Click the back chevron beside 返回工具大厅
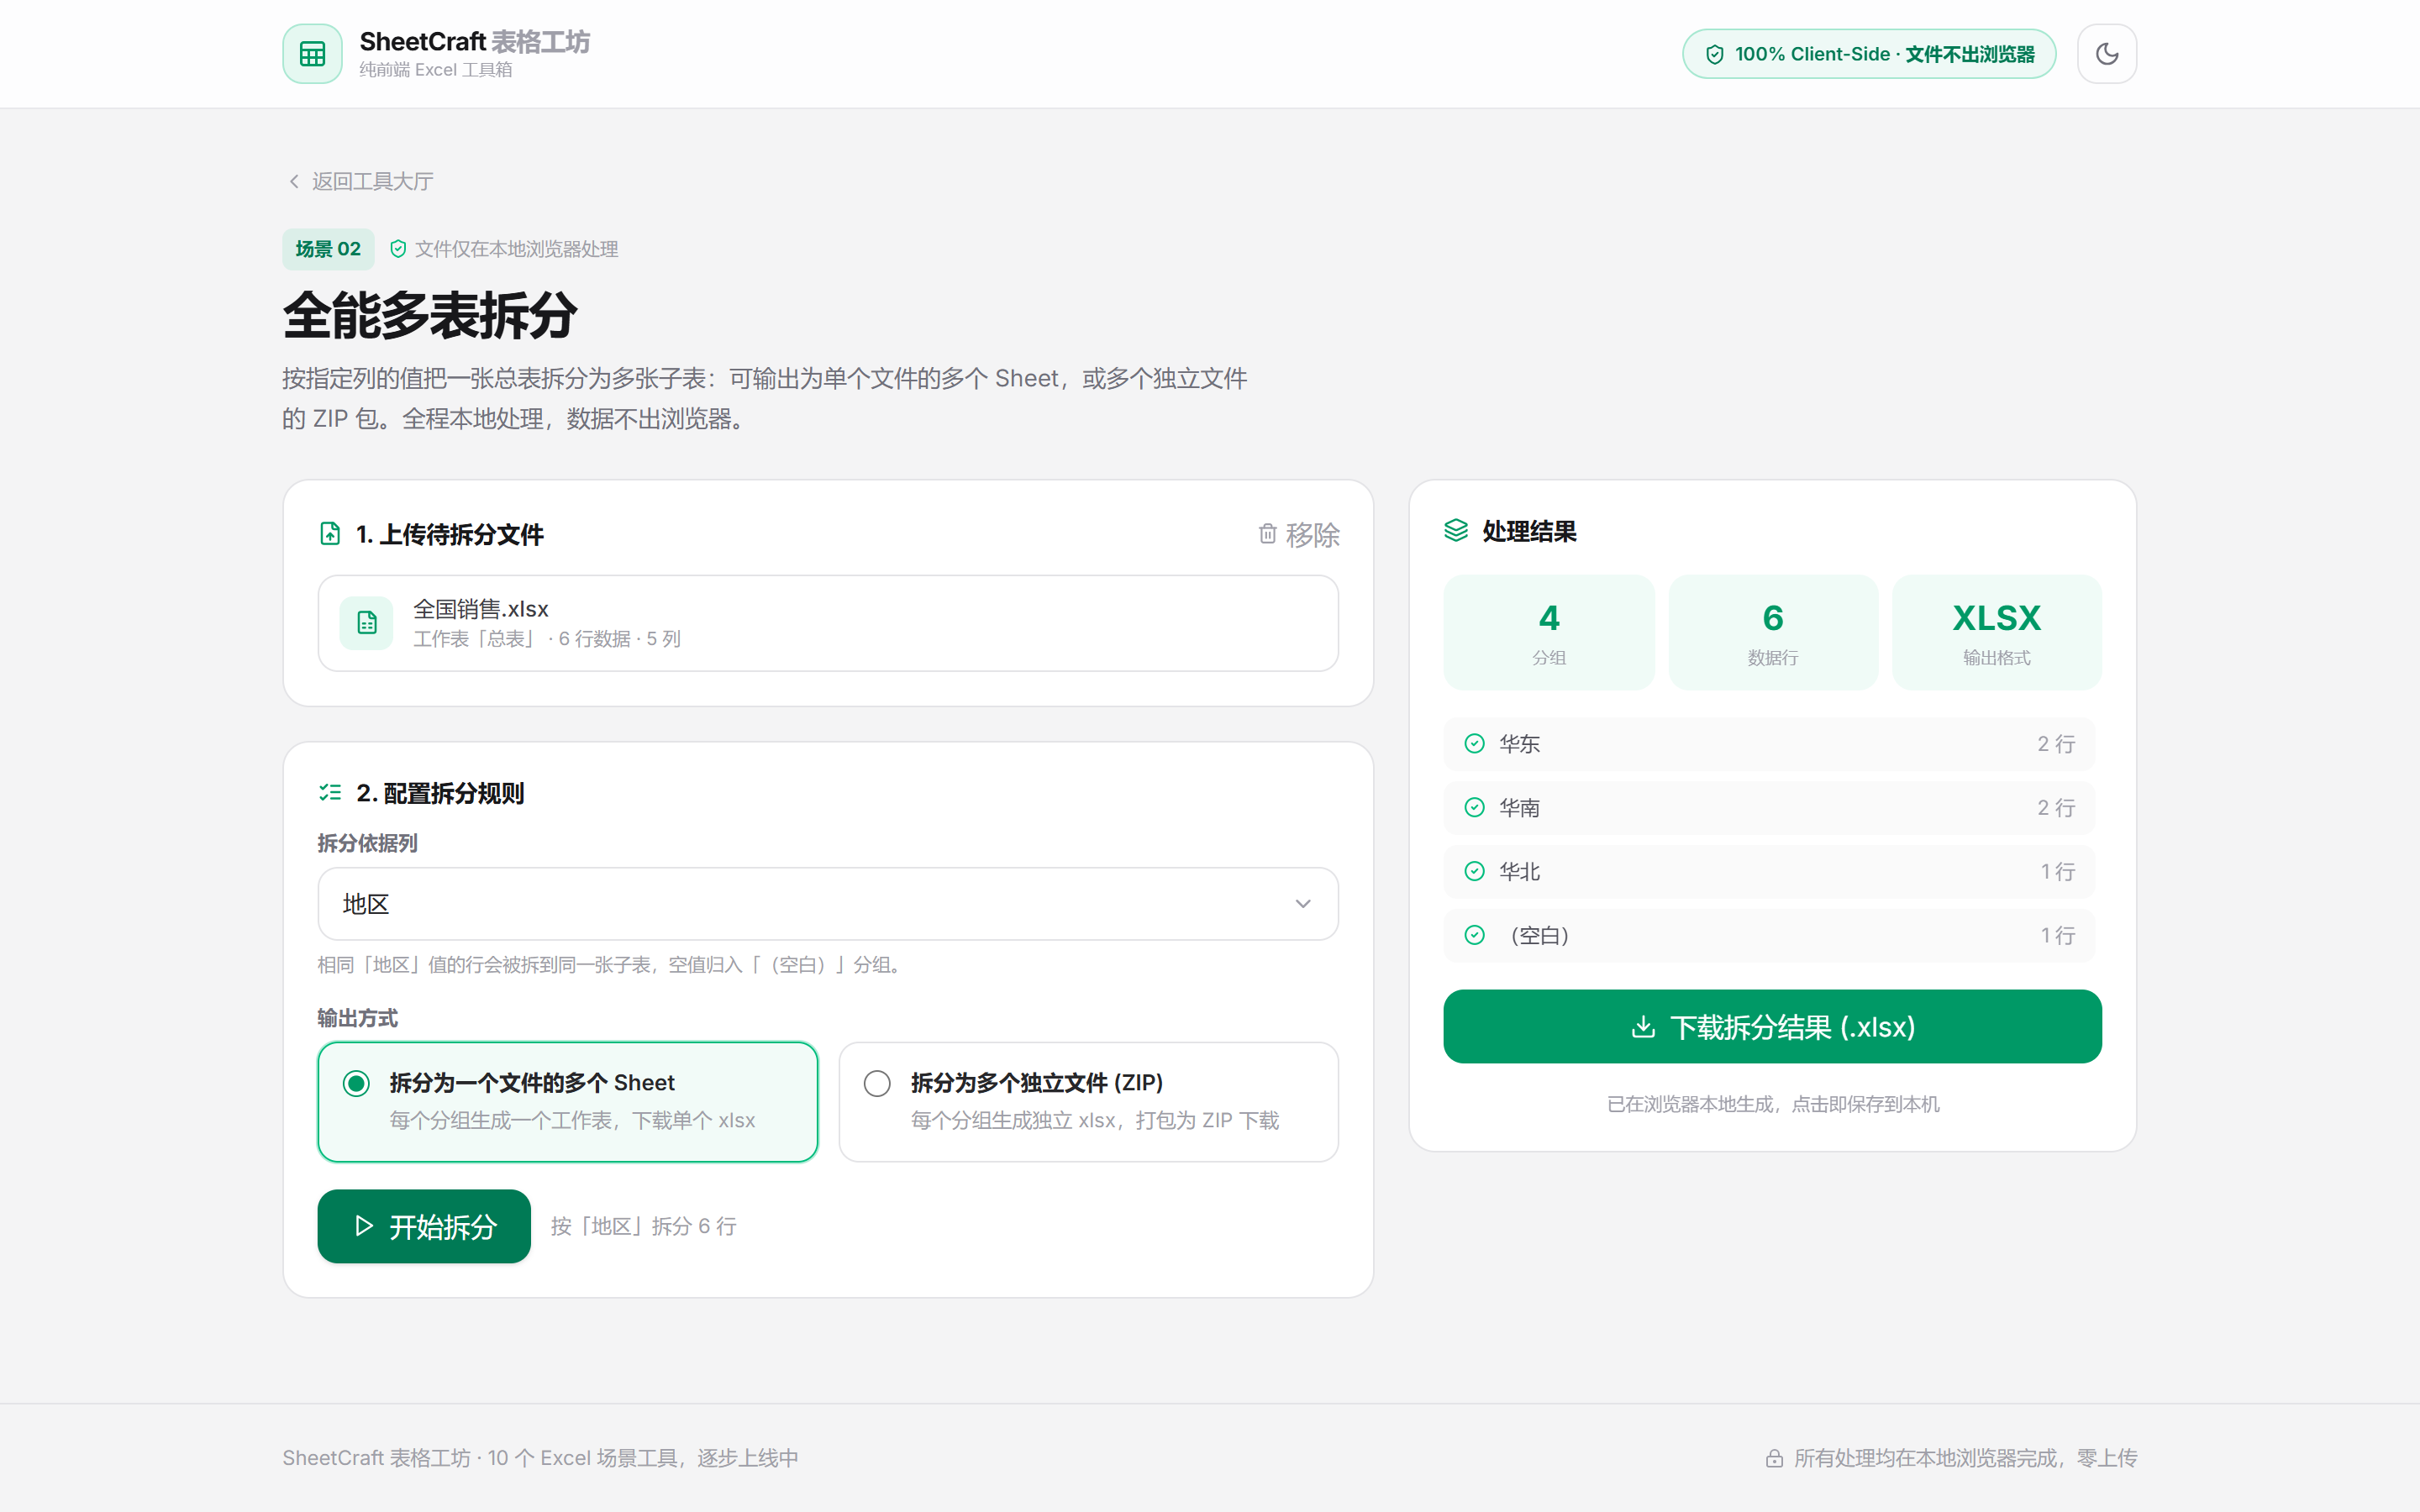The width and height of the screenshot is (2420, 1512). (x=294, y=181)
